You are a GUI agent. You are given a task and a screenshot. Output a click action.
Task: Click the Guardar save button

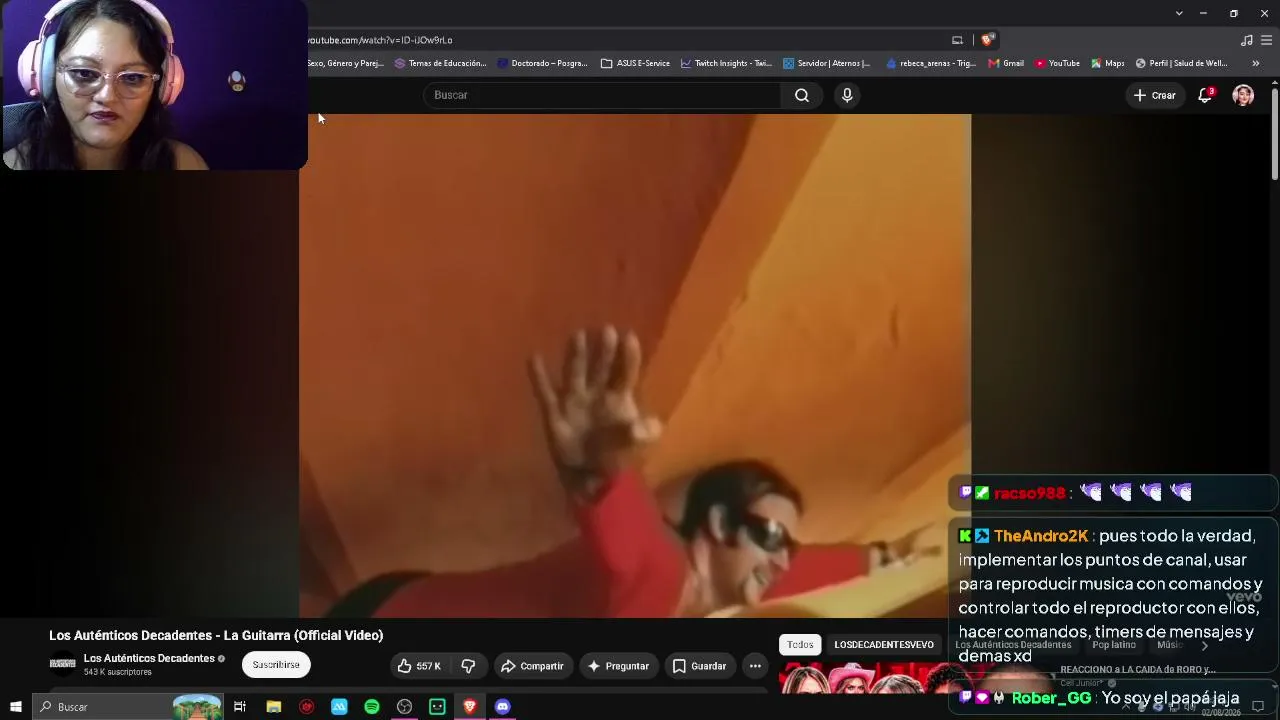[x=699, y=666]
